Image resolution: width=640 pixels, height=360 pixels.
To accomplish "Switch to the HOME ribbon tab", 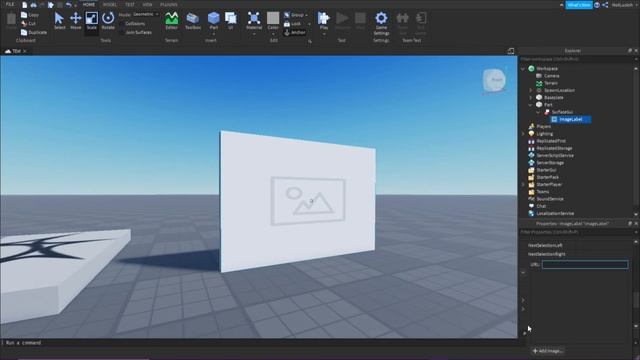I will click(89, 4).
